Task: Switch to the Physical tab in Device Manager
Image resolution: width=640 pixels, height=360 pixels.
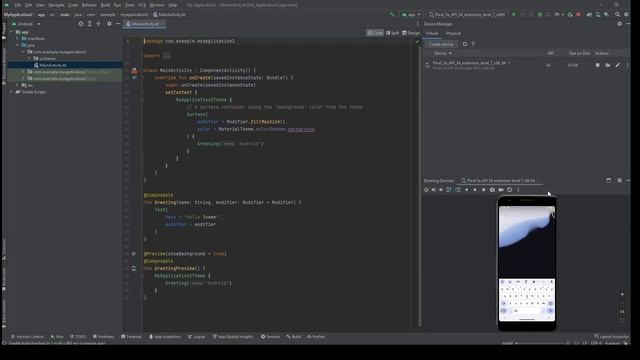Action: pos(453,33)
